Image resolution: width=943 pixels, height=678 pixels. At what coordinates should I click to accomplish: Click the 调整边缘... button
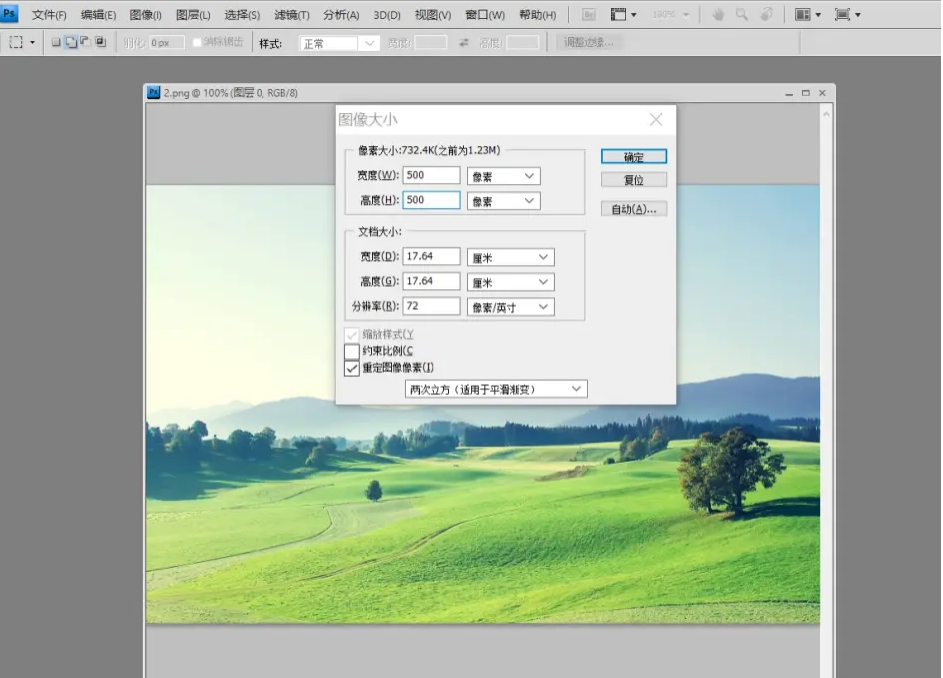pos(589,43)
